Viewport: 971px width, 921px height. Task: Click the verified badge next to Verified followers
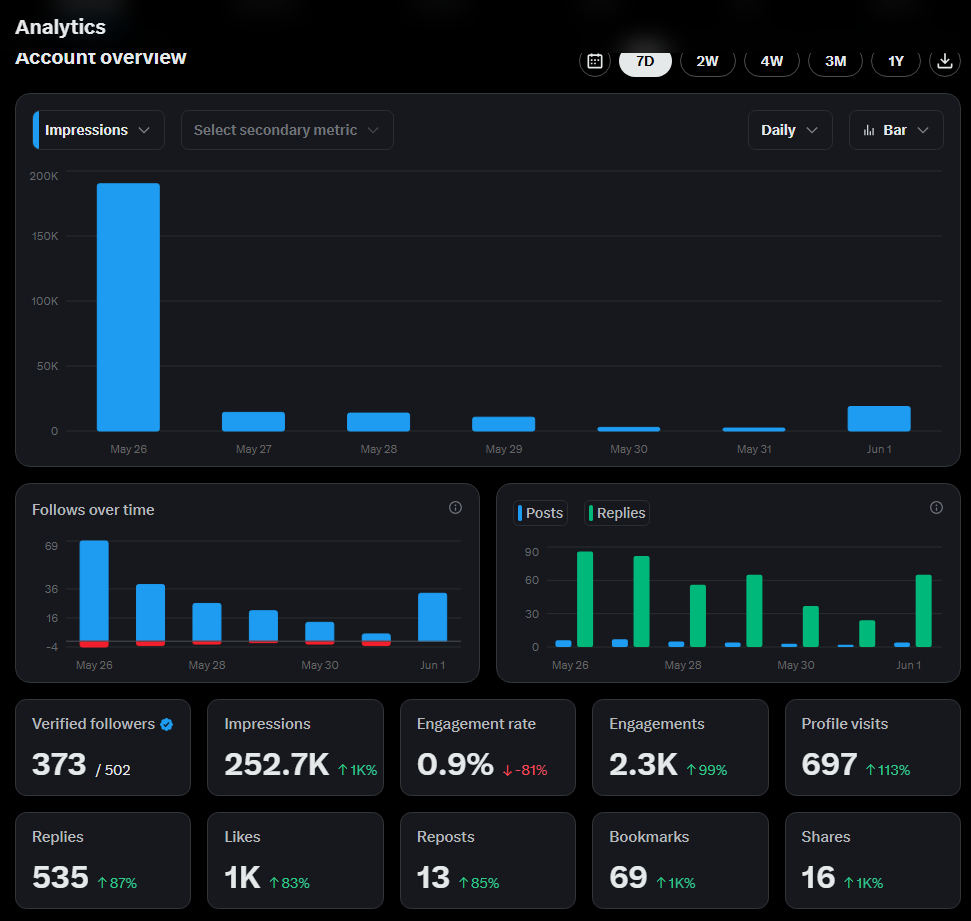click(x=167, y=724)
